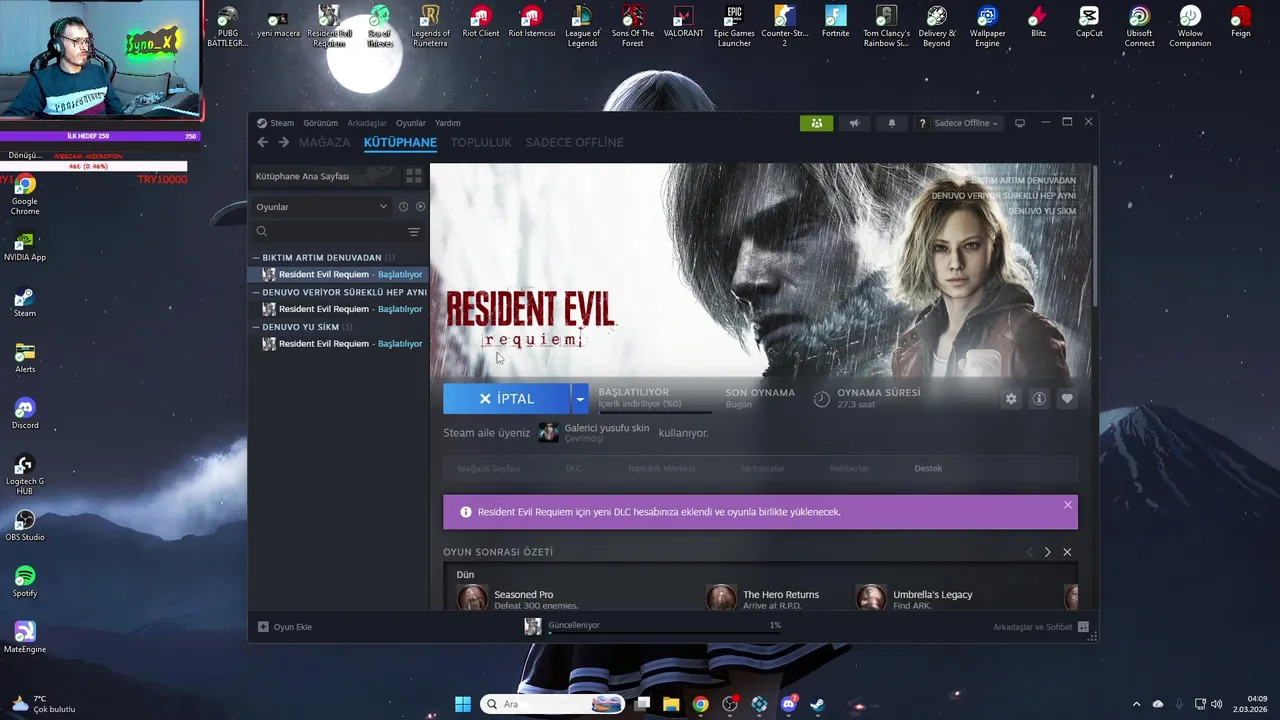
Task: Open Epic Games Launcher desktop shortcut
Action: tap(734, 26)
